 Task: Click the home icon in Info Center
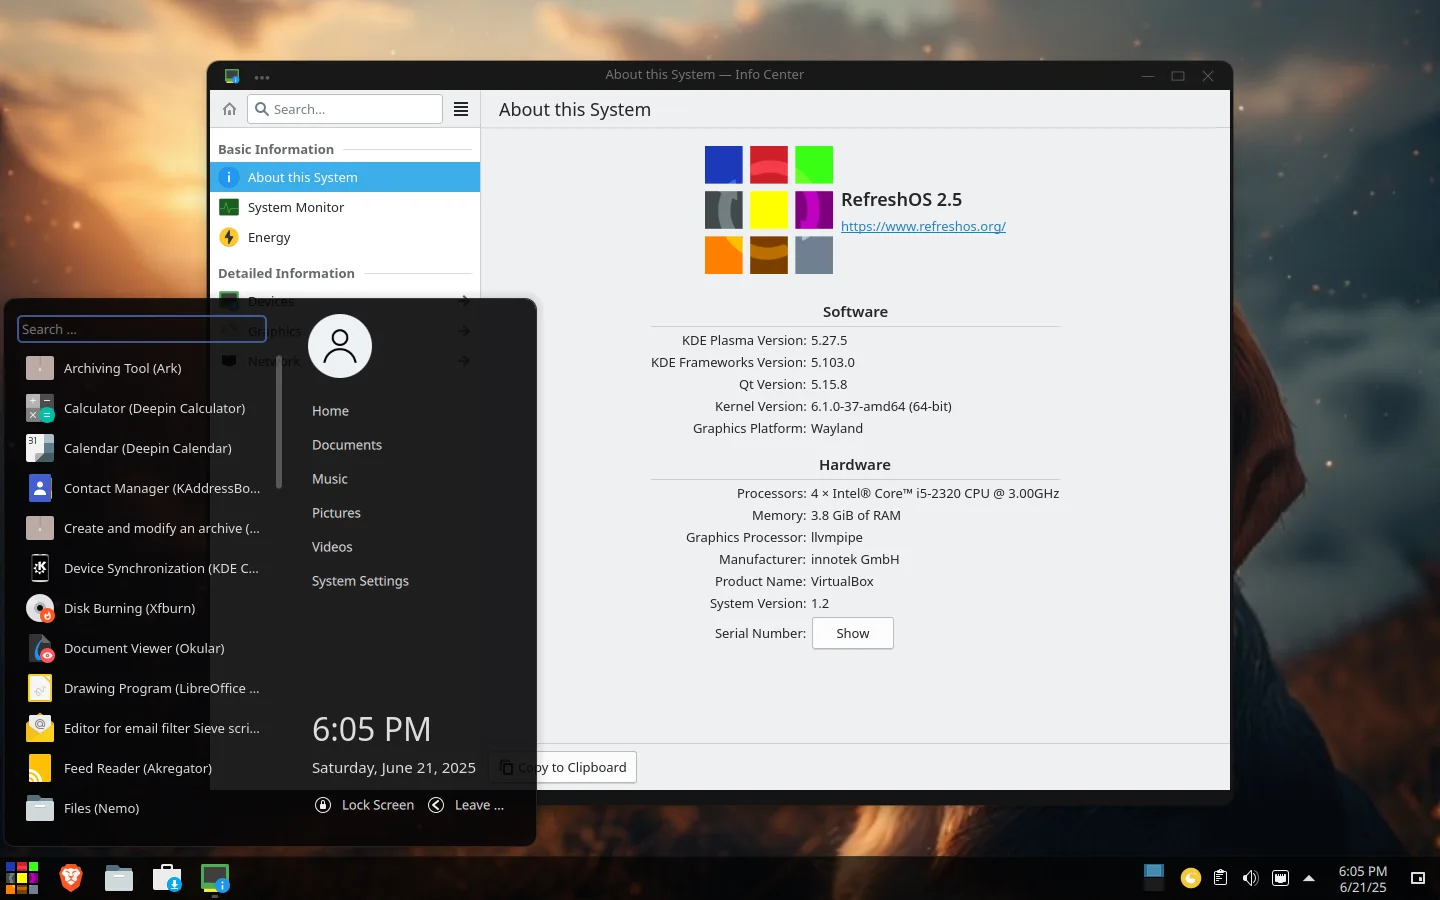[x=229, y=109]
